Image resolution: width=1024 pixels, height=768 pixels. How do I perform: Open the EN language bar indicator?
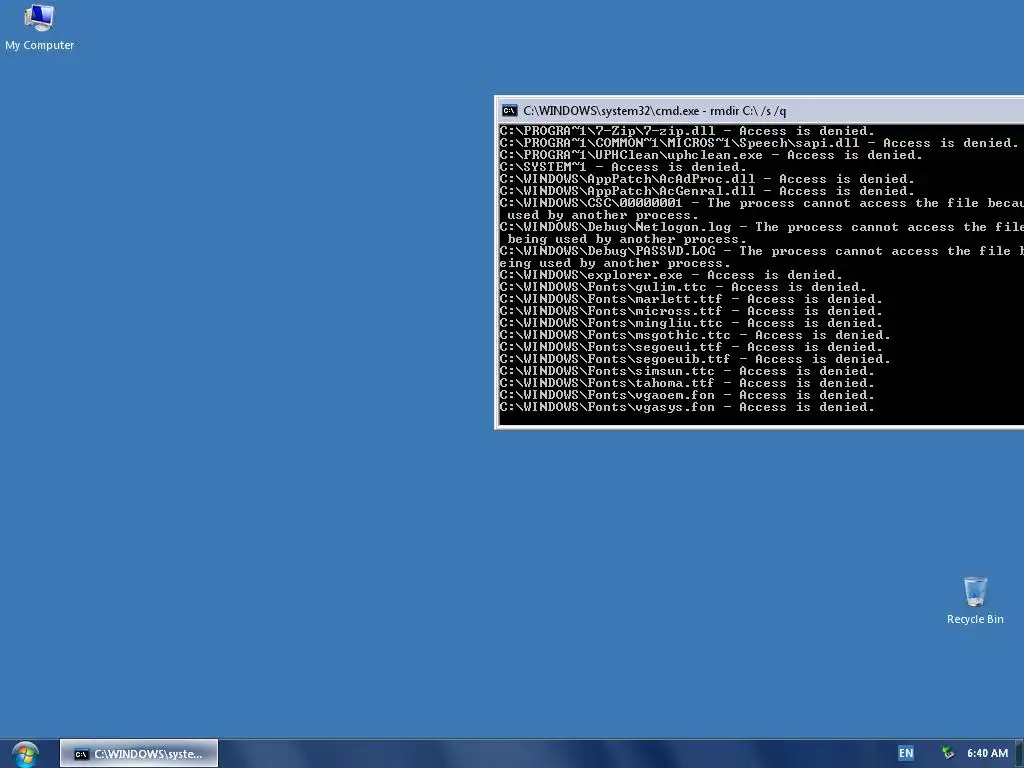click(906, 753)
